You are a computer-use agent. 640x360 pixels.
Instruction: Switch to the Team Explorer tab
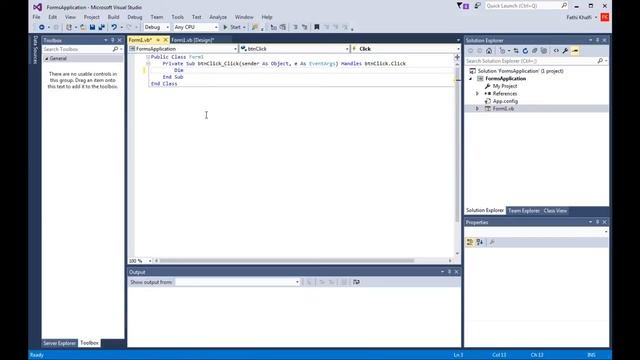coord(524,211)
